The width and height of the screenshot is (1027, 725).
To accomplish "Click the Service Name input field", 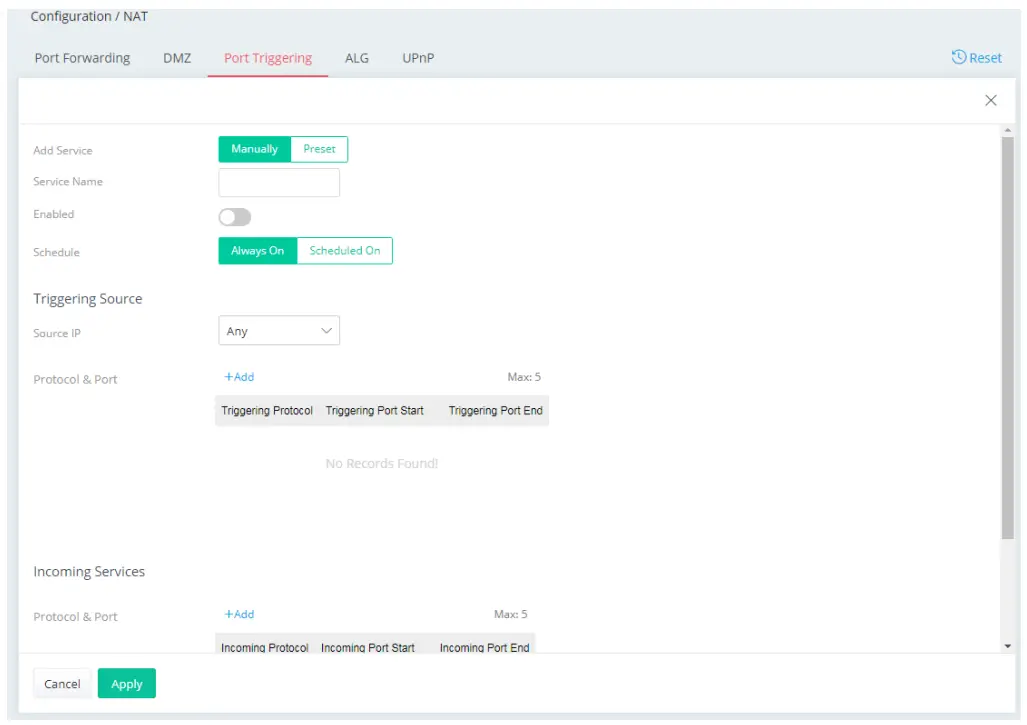I will [279, 182].
